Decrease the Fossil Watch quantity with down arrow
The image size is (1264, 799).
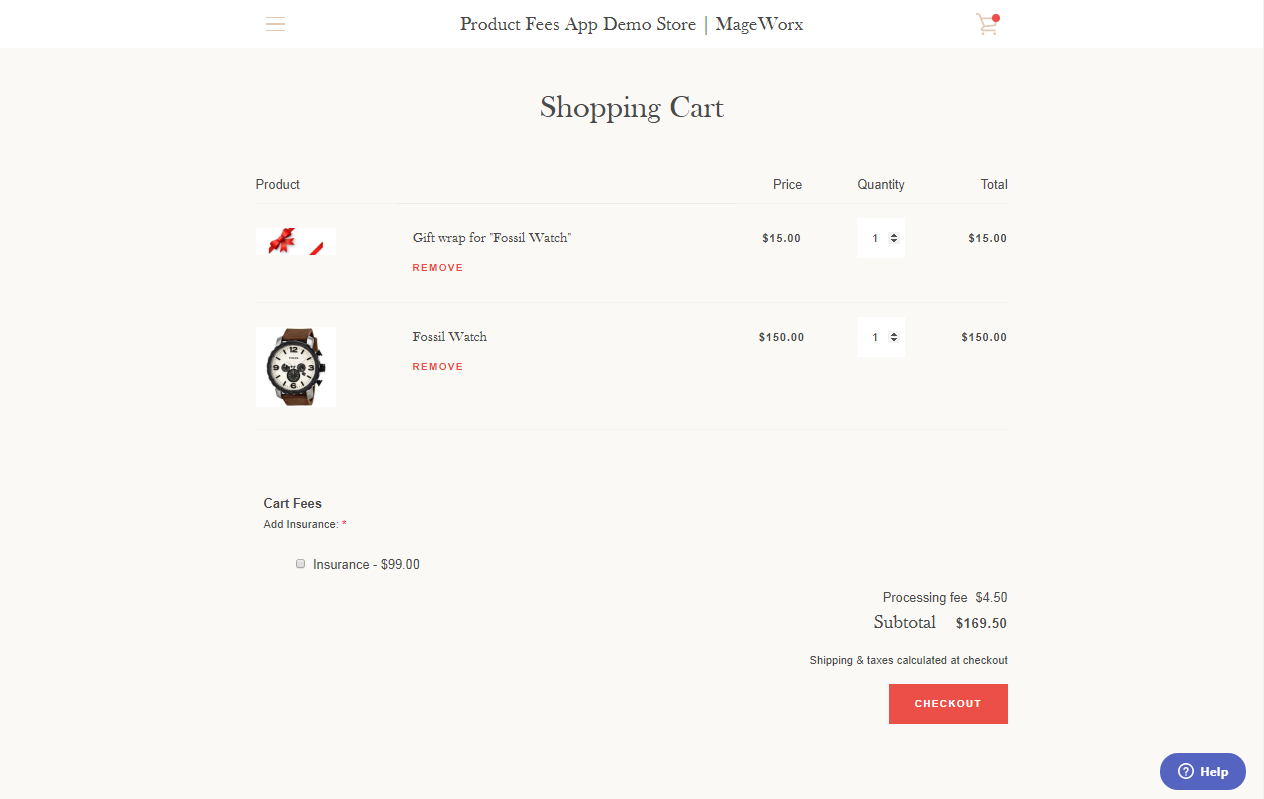coord(894,340)
